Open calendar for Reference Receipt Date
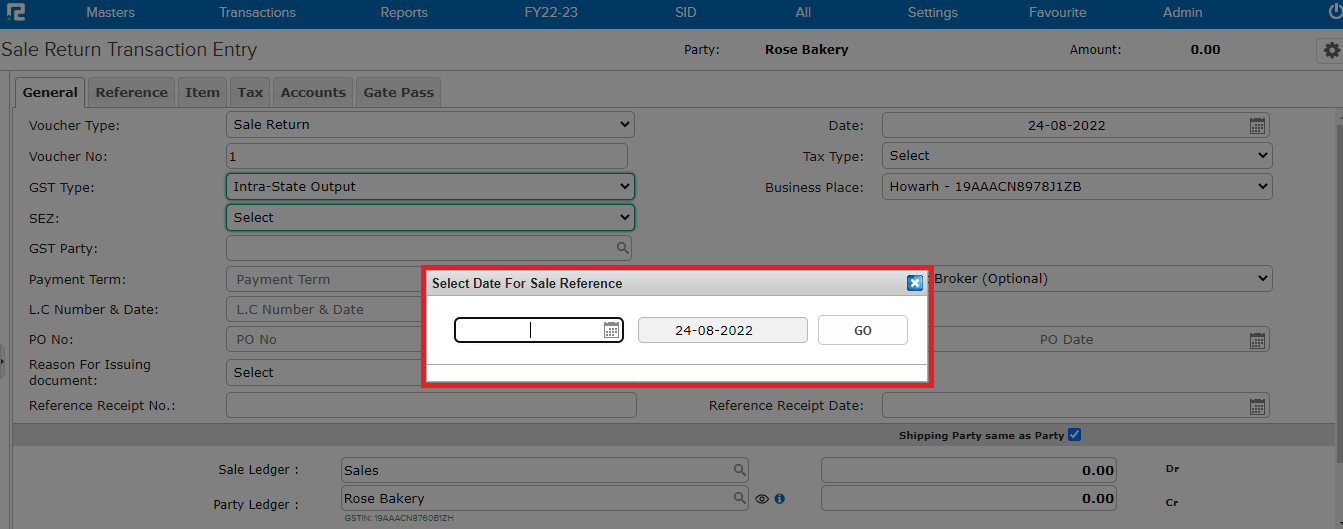Image resolution: width=1343 pixels, height=529 pixels. (x=1257, y=406)
